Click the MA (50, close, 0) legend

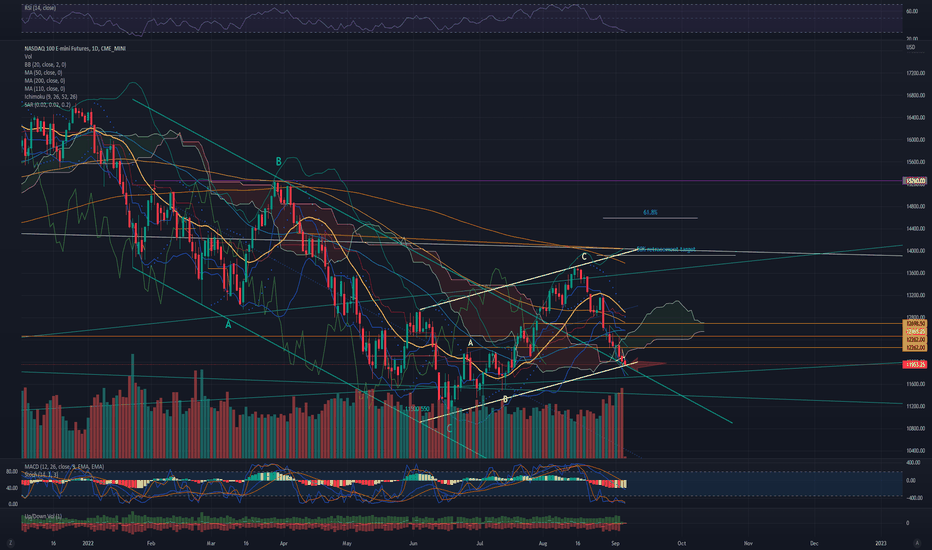(x=43, y=73)
